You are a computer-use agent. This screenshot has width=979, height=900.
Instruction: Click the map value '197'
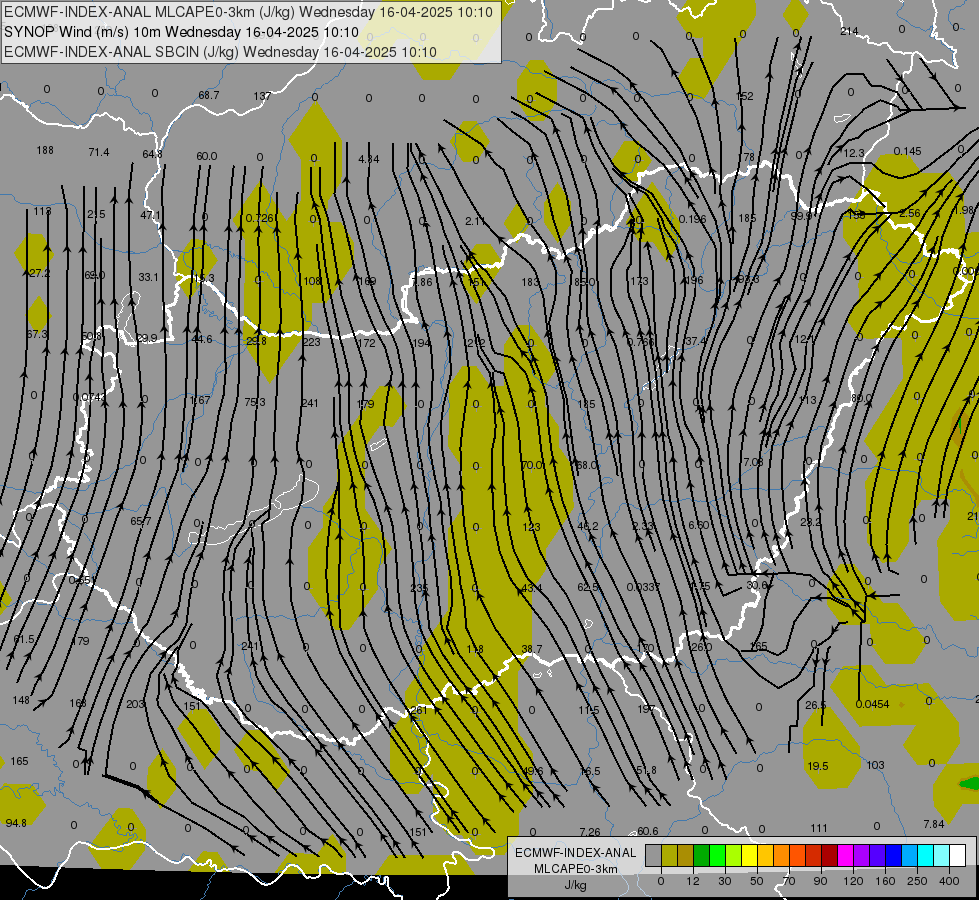pos(646,708)
